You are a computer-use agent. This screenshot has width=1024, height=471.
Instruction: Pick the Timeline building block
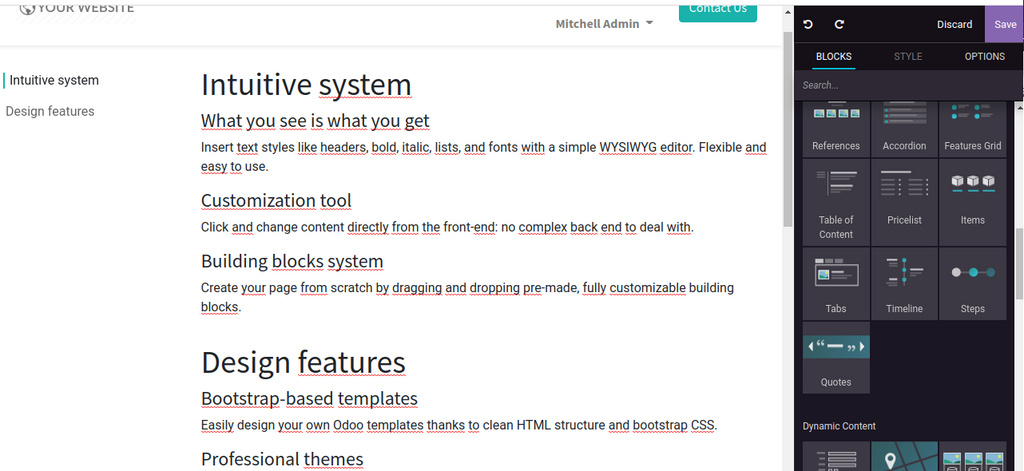tap(904, 285)
